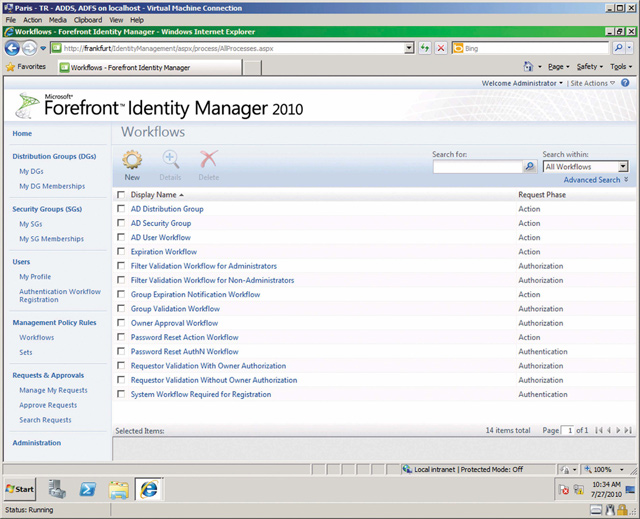Check the AD Distribution Group row
This screenshot has height=519, width=640.
tap(121, 208)
